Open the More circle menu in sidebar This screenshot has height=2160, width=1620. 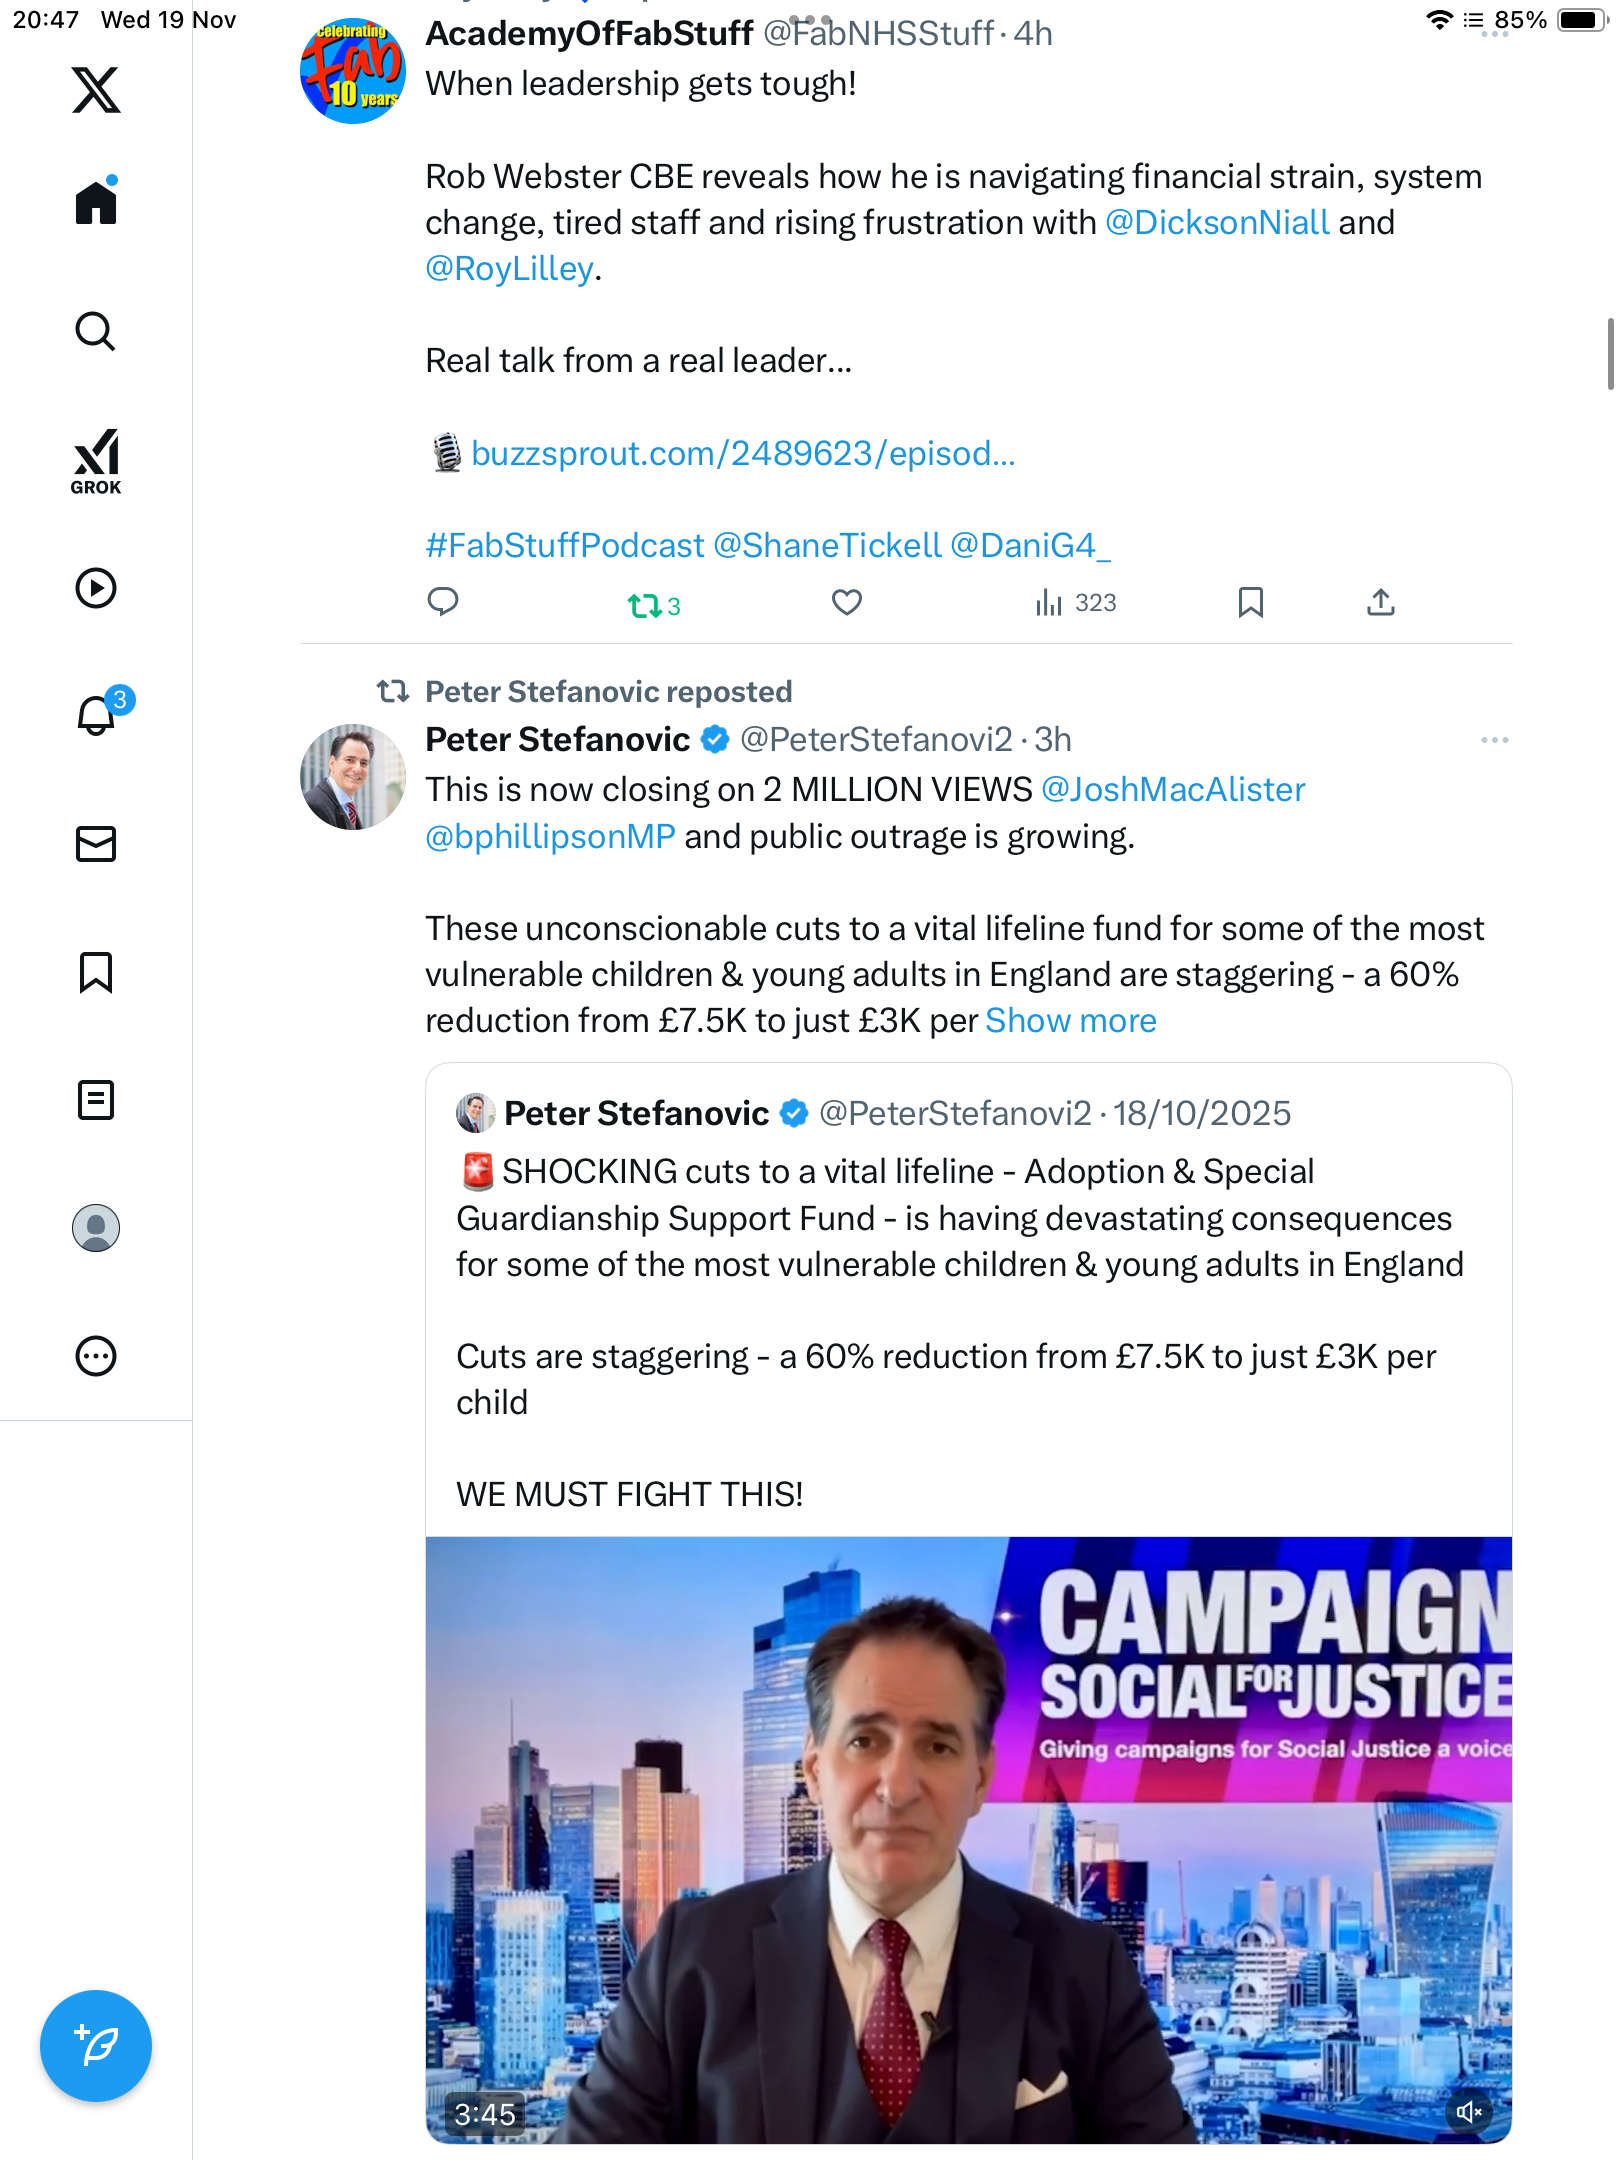pyautogui.click(x=96, y=1356)
